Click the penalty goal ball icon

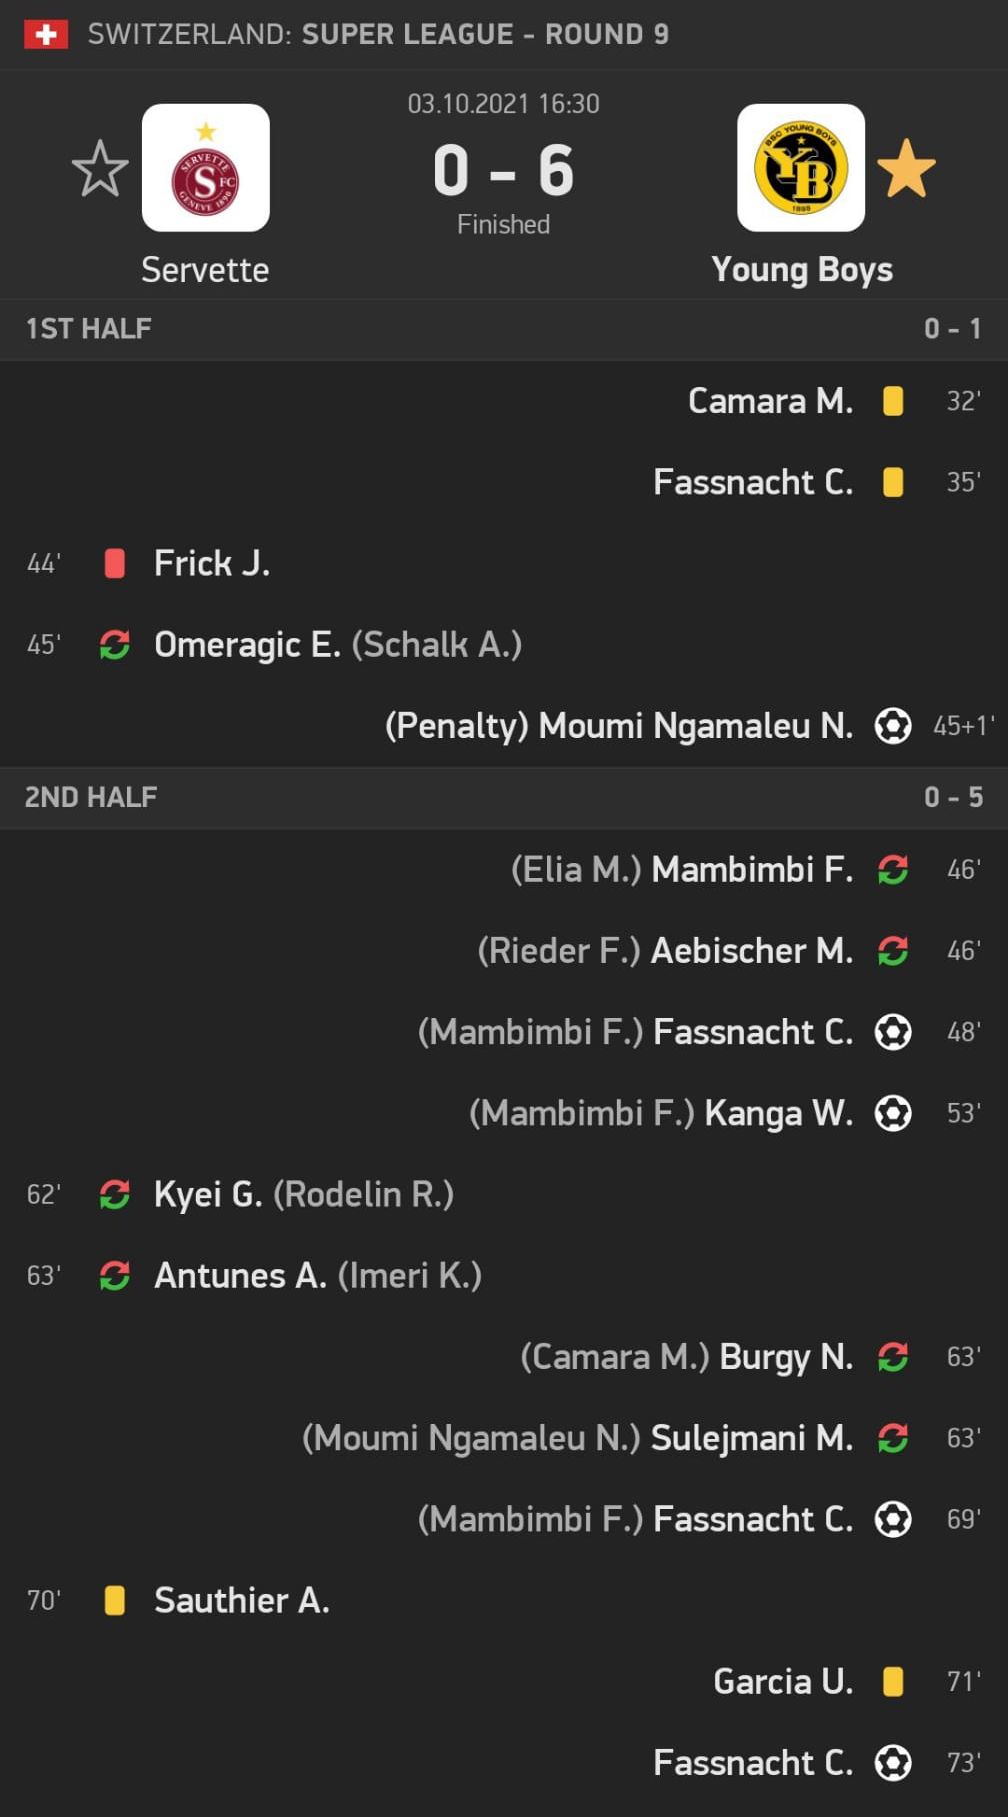pos(893,726)
